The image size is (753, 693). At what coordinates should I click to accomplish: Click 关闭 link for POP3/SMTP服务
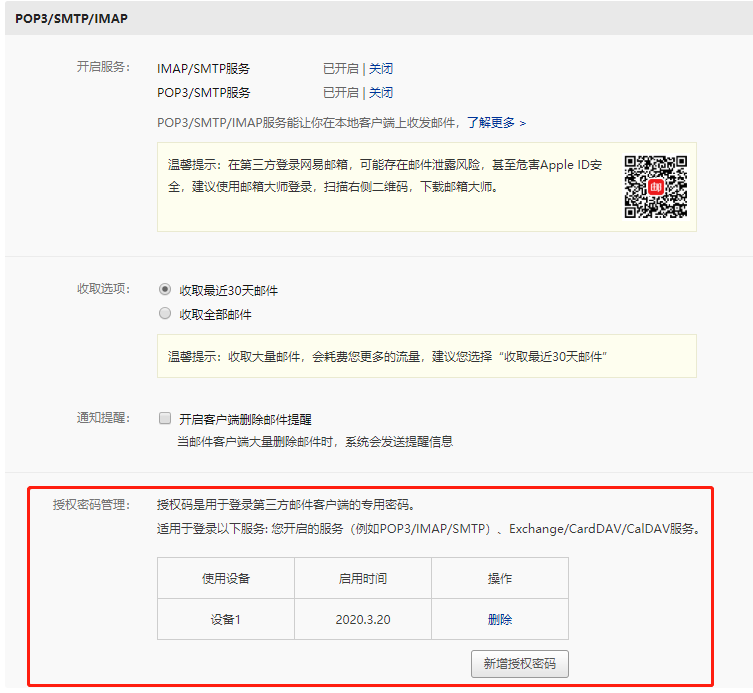(x=381, y=92)
